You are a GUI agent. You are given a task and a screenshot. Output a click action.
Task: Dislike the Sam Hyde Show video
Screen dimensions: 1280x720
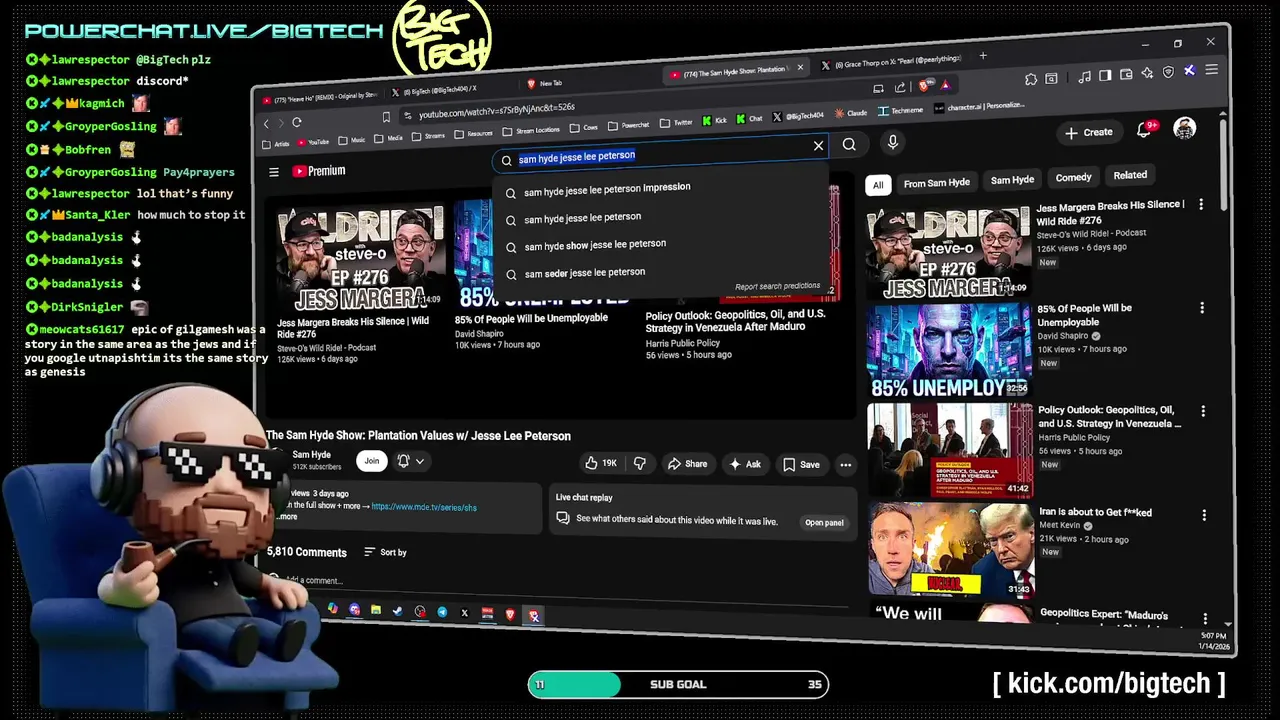click(640, 463)
